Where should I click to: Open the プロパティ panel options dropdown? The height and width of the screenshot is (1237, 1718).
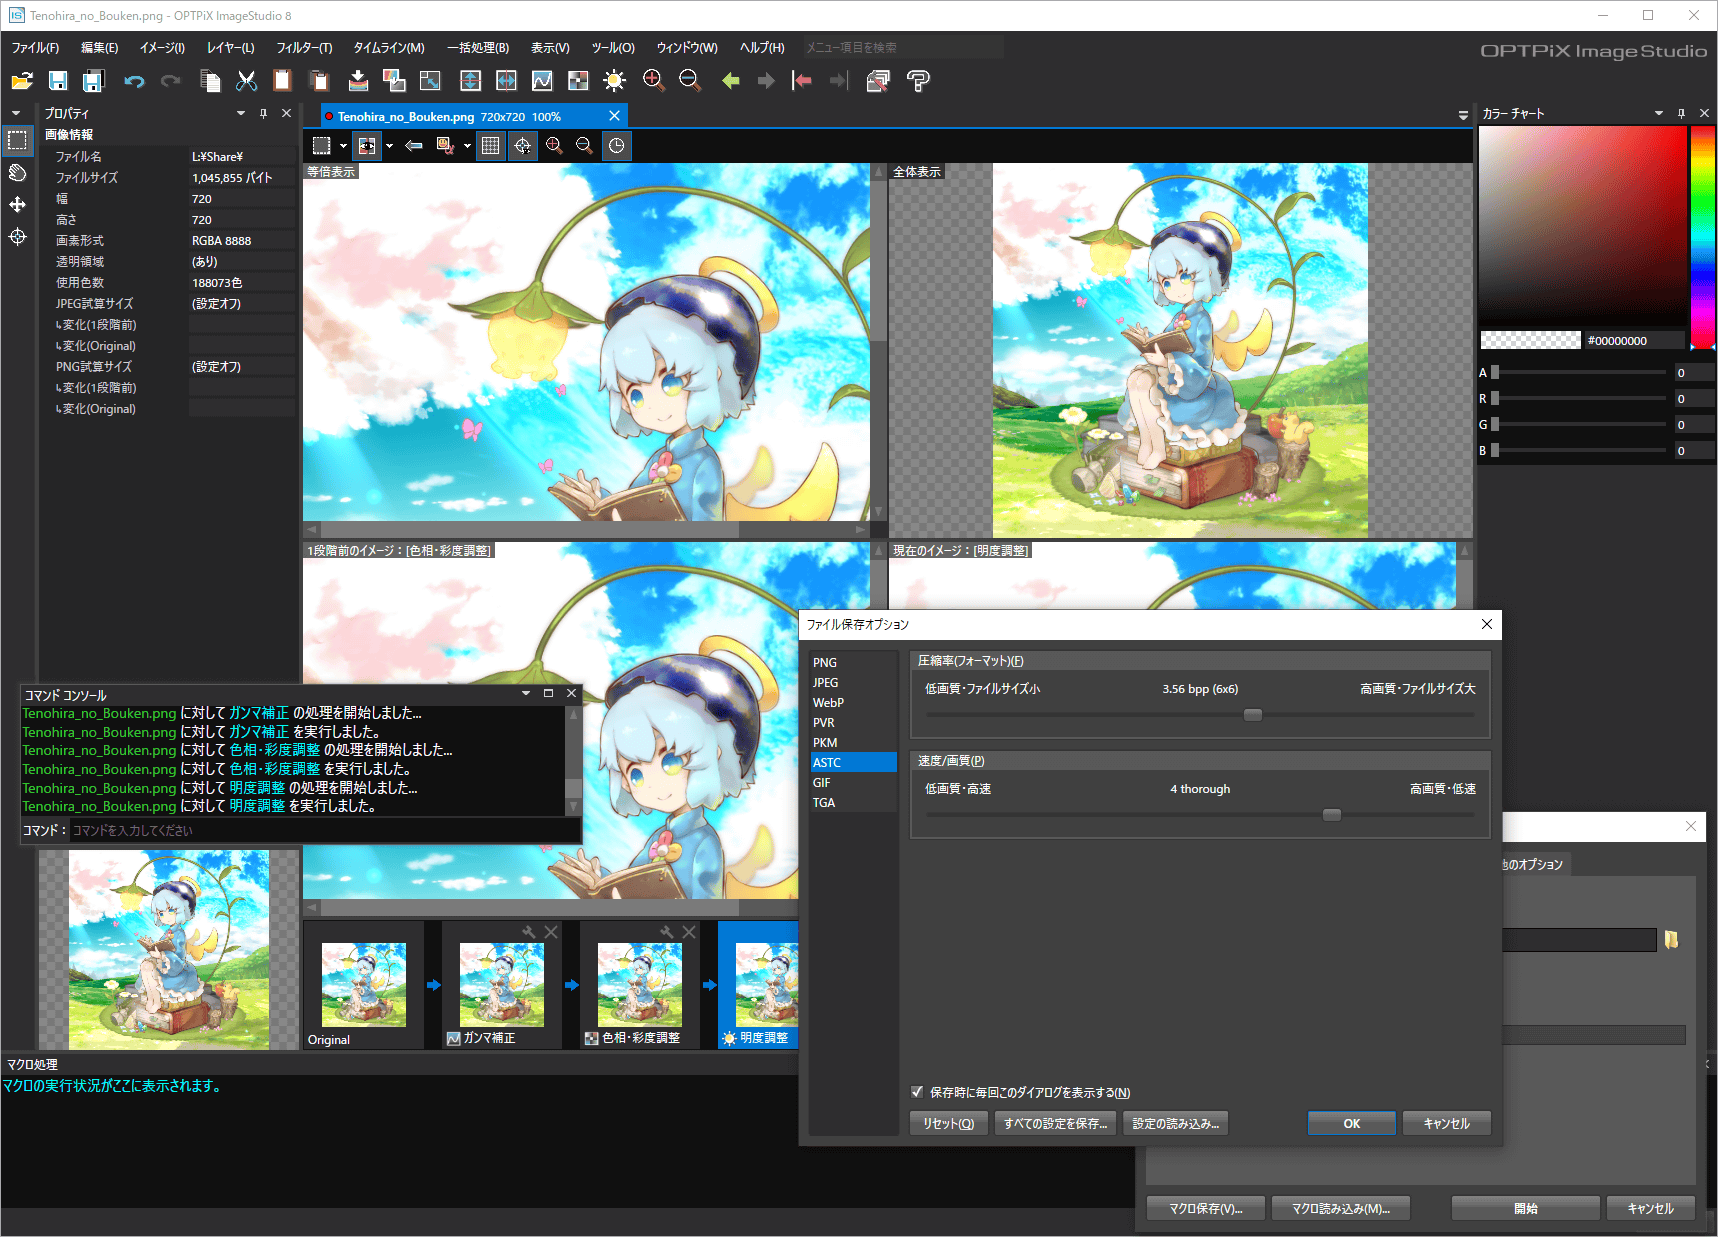[240, 113]
